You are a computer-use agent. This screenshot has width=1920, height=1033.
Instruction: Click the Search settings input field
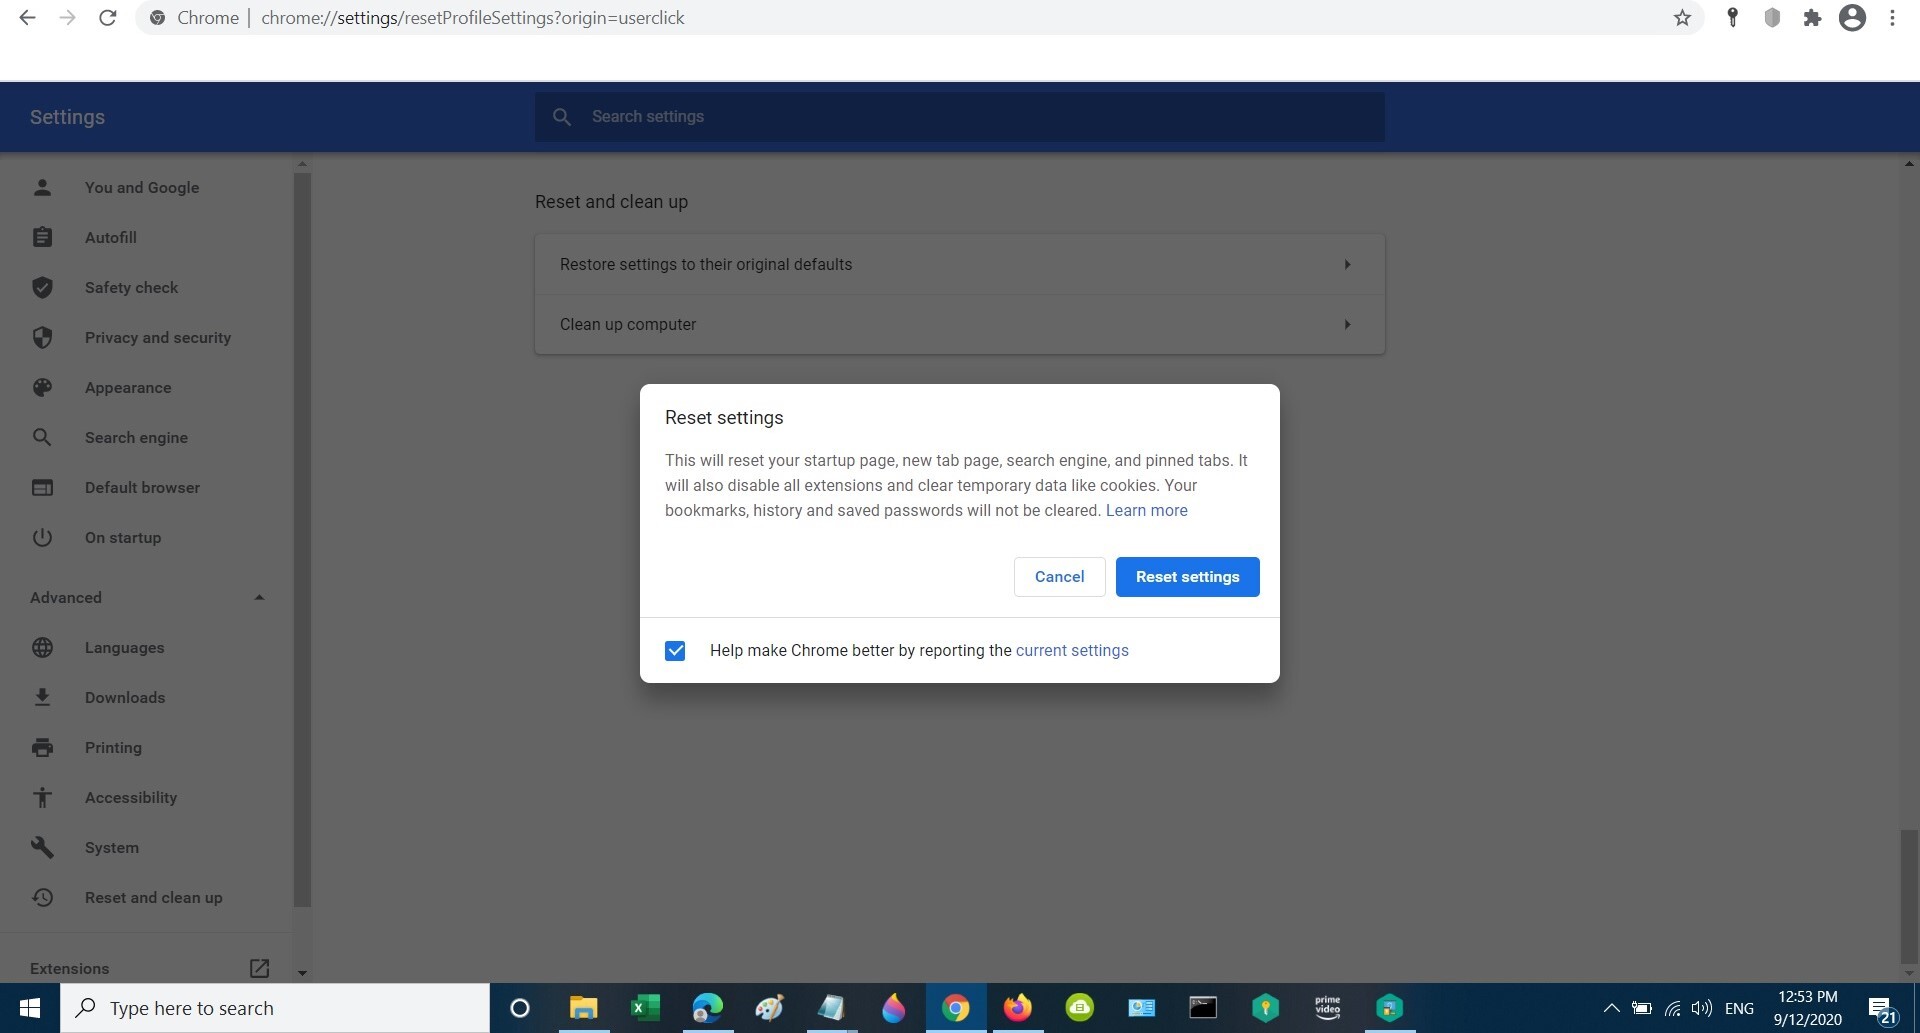pyautogui.click(x=960, y=117)
